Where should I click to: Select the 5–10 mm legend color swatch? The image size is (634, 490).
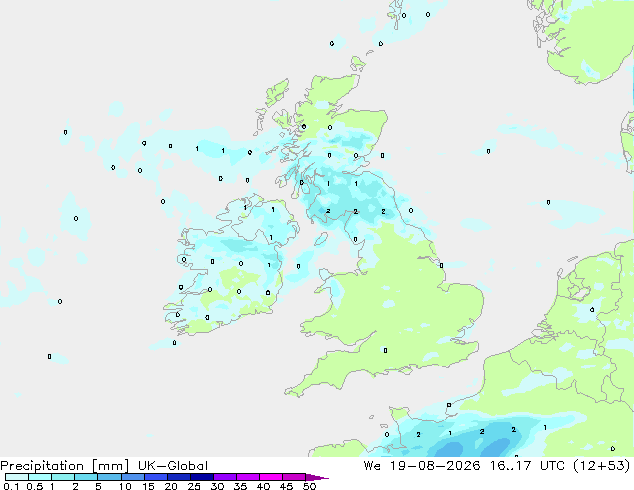[110, 477]
